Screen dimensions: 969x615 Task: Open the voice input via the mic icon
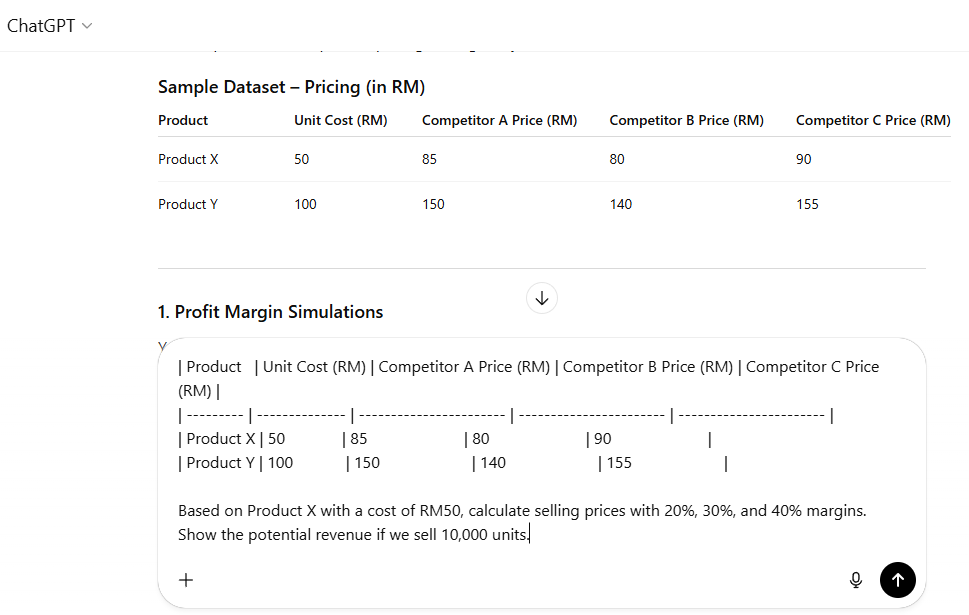click(x=856, y=580)
